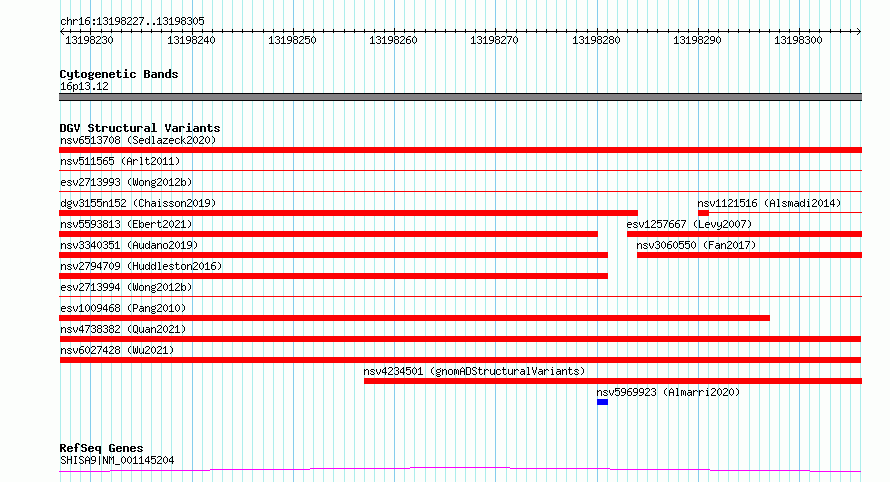Select the red bar under dgv3155n152
Viewport: 890px width, 482px height.
(x=349, y=213)
